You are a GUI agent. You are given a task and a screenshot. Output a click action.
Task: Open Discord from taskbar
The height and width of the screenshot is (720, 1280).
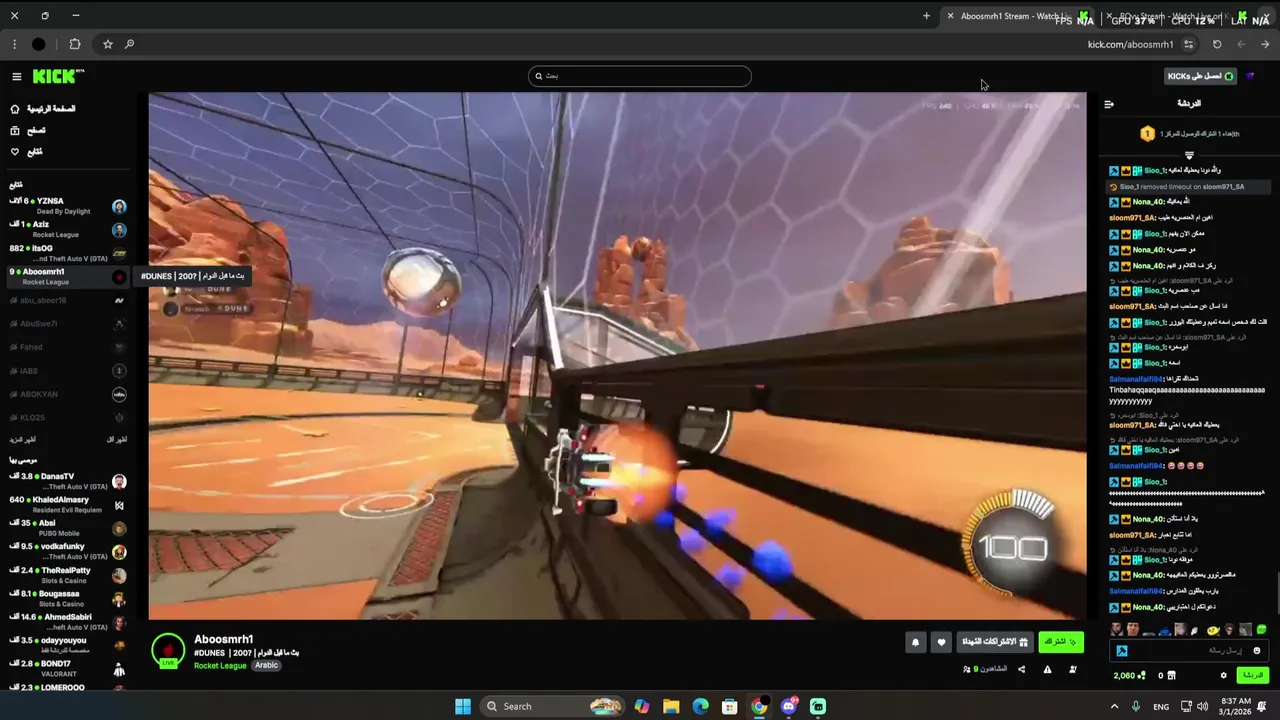coord(789,706)
